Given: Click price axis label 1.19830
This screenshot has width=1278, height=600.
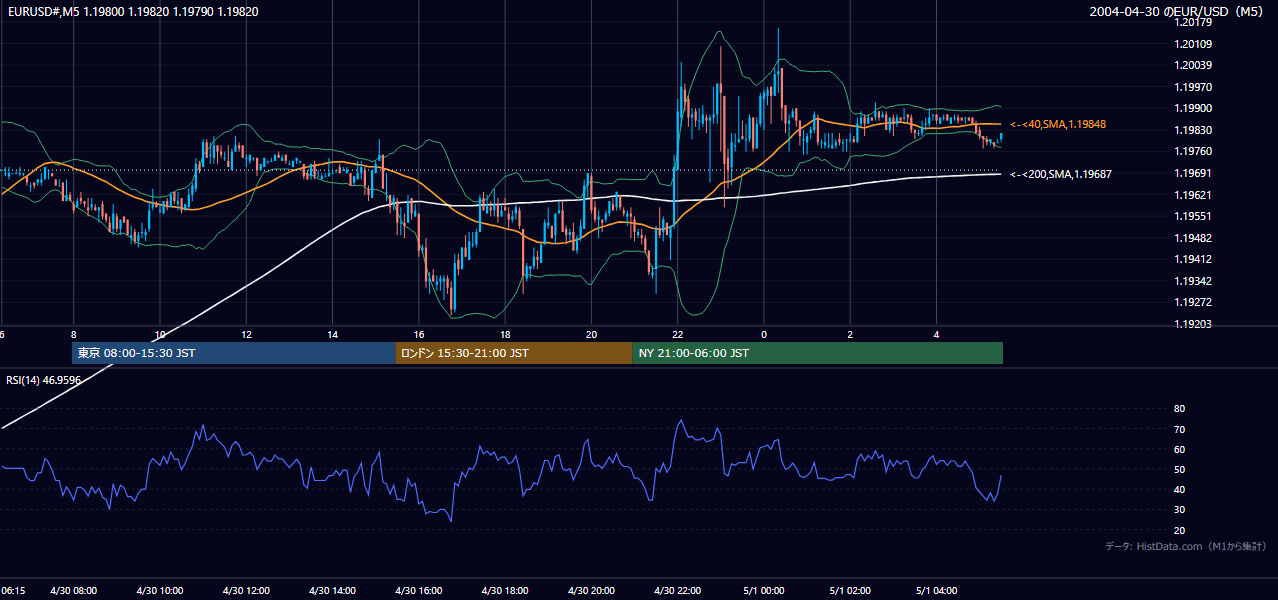Looking at the screenshot, I should point(1194,130).
